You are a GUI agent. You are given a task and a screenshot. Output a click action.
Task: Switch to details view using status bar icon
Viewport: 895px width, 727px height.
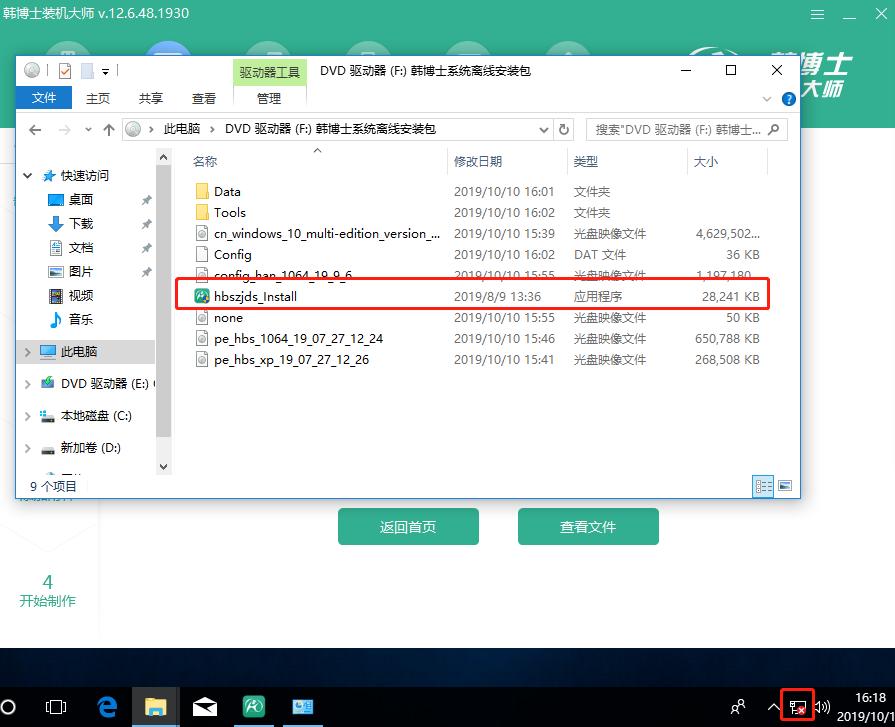tap(763, 486)
